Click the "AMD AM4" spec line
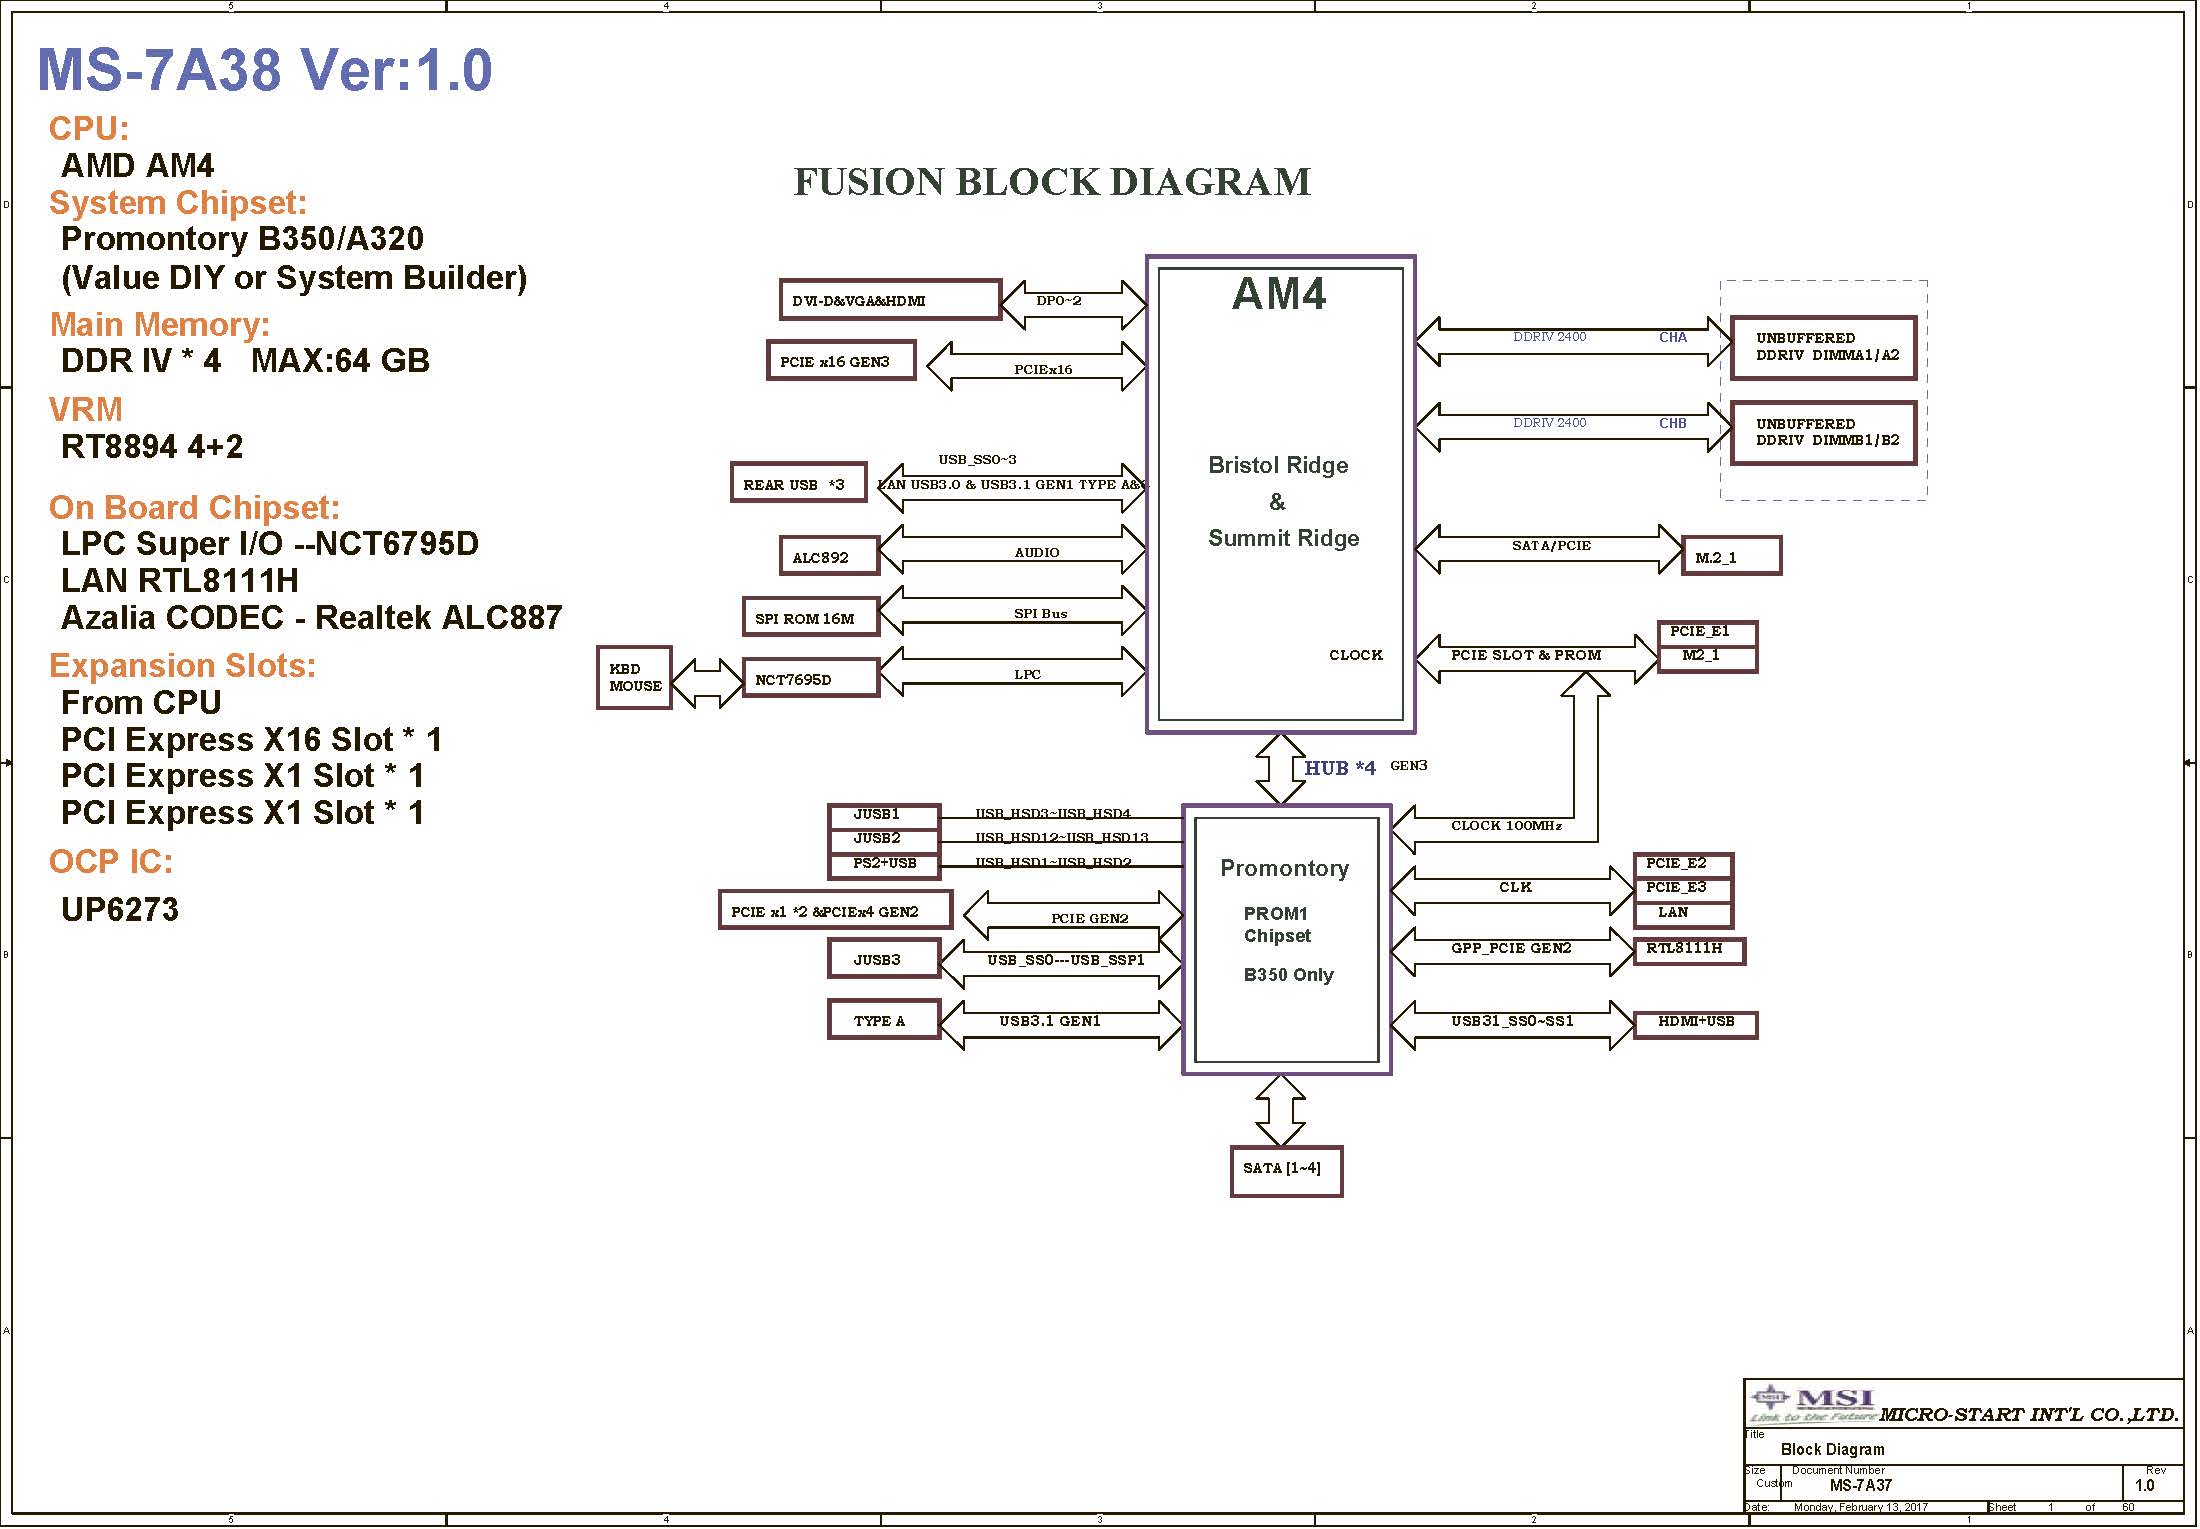Viewport: 2200px width, 1529px height. tap(138, 165)
